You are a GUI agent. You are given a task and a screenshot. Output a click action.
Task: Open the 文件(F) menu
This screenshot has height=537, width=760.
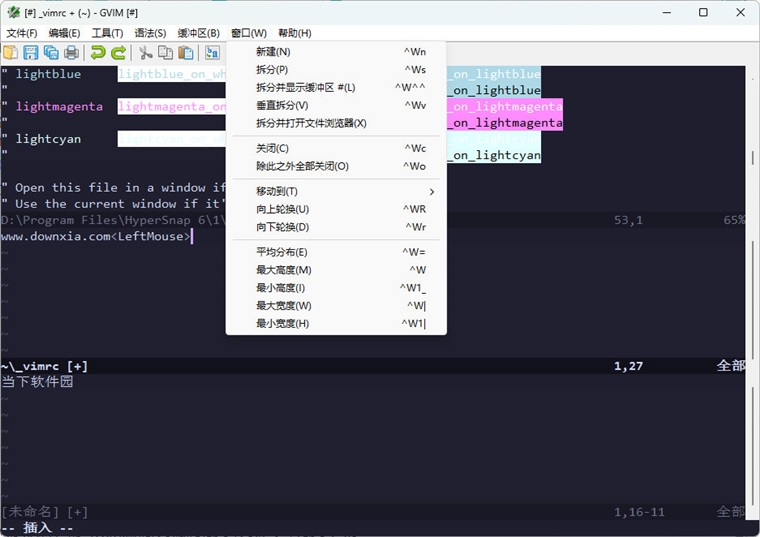22,33
